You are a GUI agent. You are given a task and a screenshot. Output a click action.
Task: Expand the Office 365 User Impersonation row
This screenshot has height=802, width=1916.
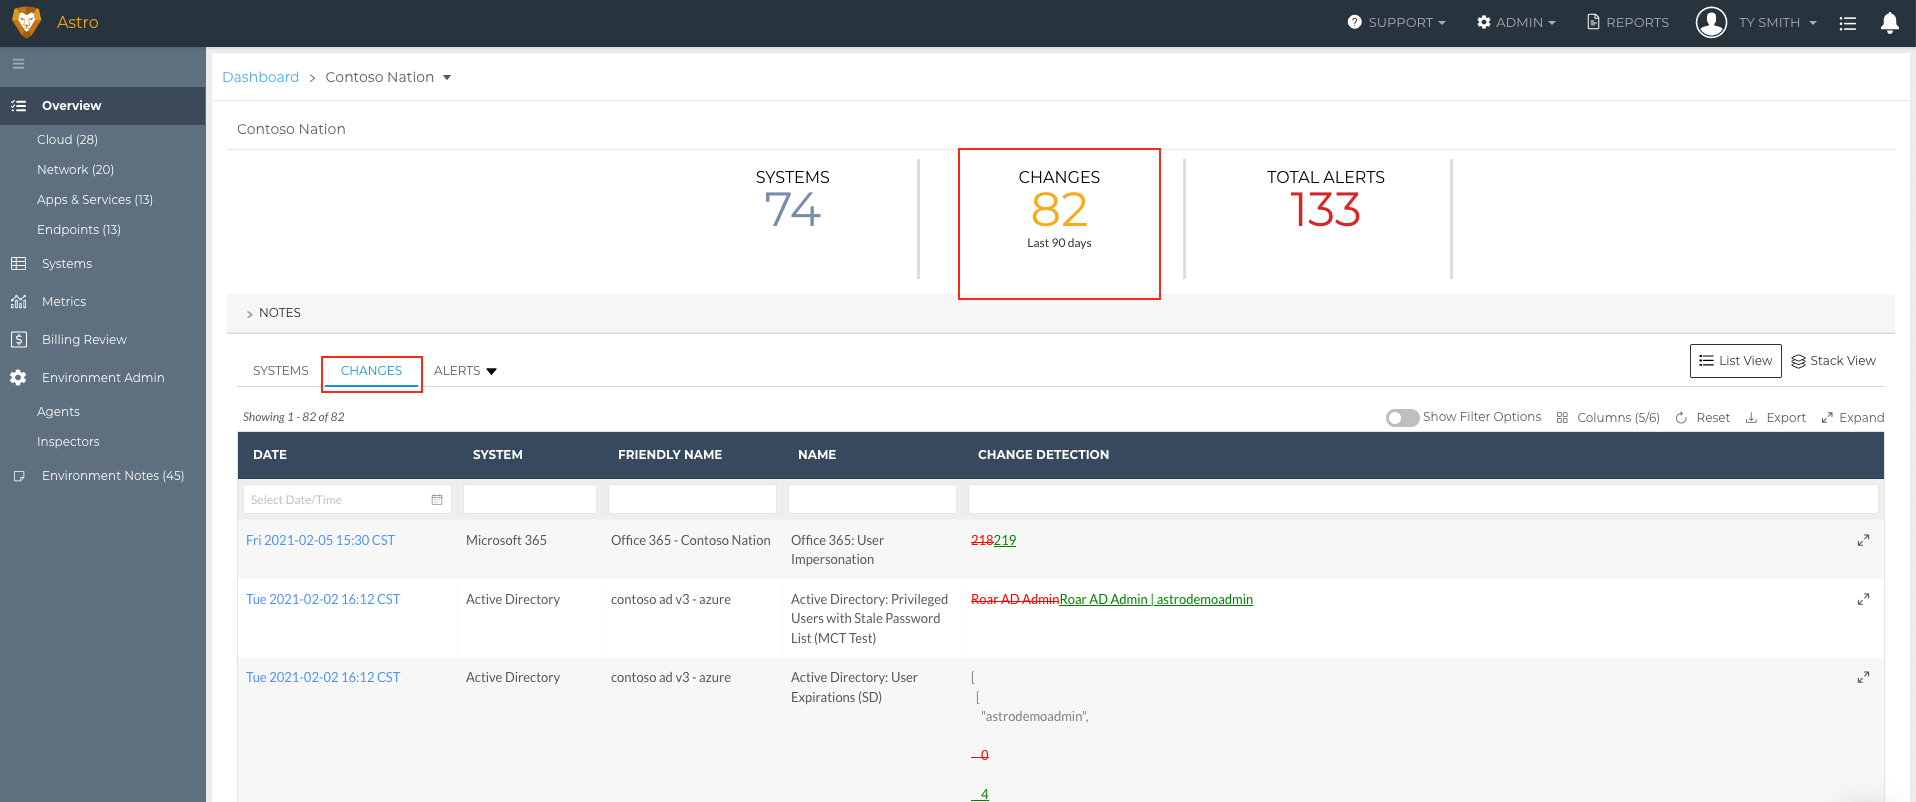[x=1863, y=540]
